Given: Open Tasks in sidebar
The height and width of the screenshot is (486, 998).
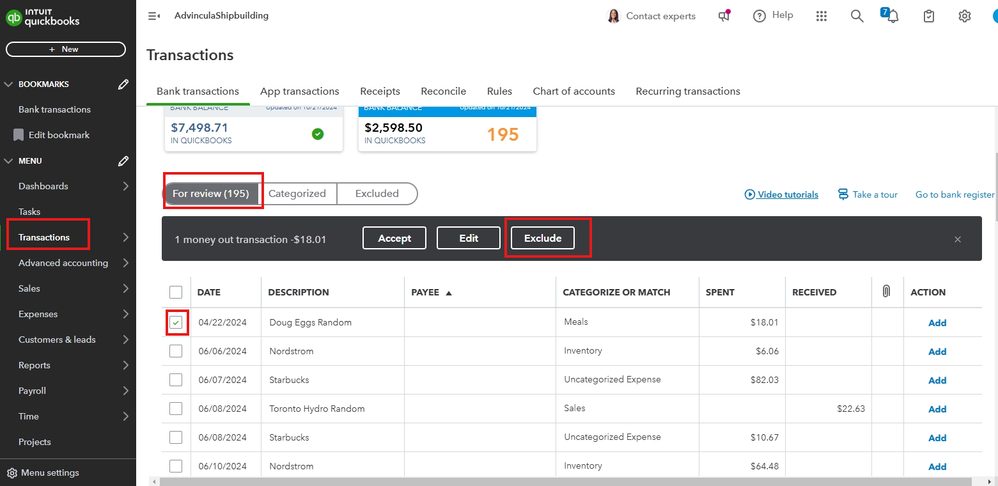Looking at the screenshot, I should [29, 212].
